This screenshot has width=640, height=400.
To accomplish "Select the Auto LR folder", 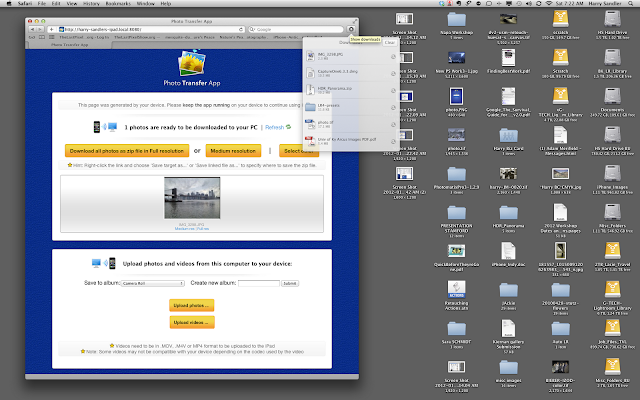I will click(x=560, y=329).
